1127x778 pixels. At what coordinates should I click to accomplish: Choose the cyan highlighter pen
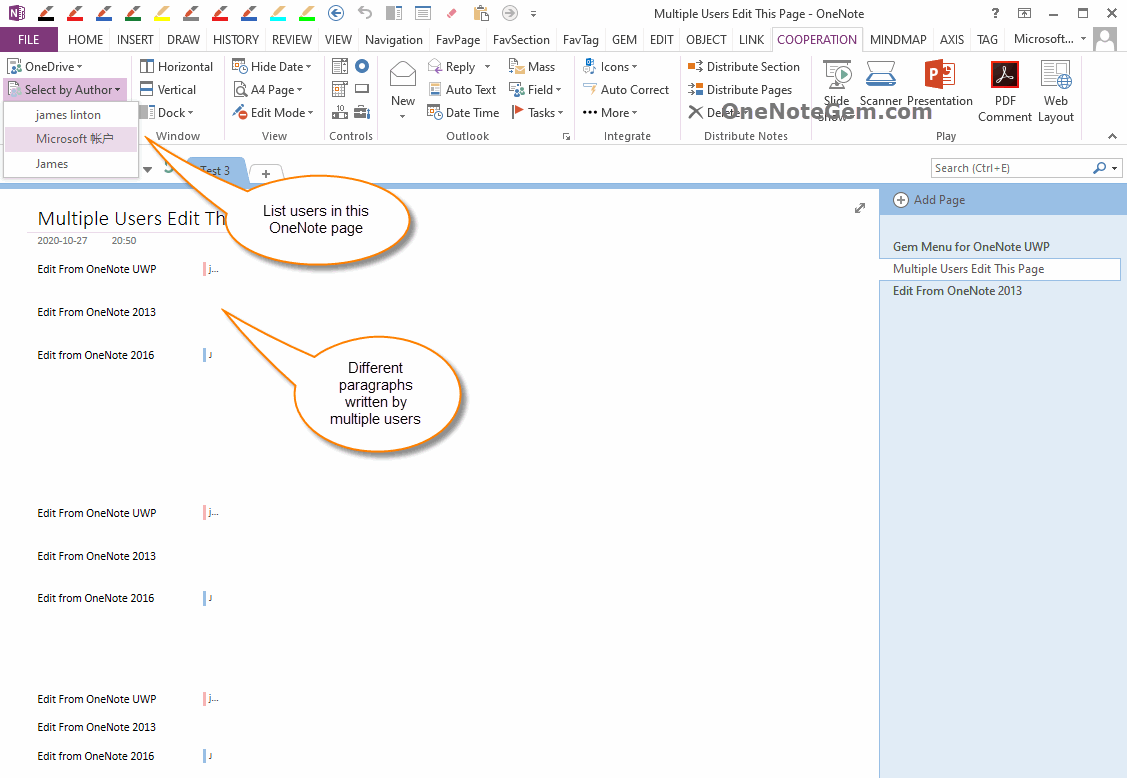(x=277, y=13)
